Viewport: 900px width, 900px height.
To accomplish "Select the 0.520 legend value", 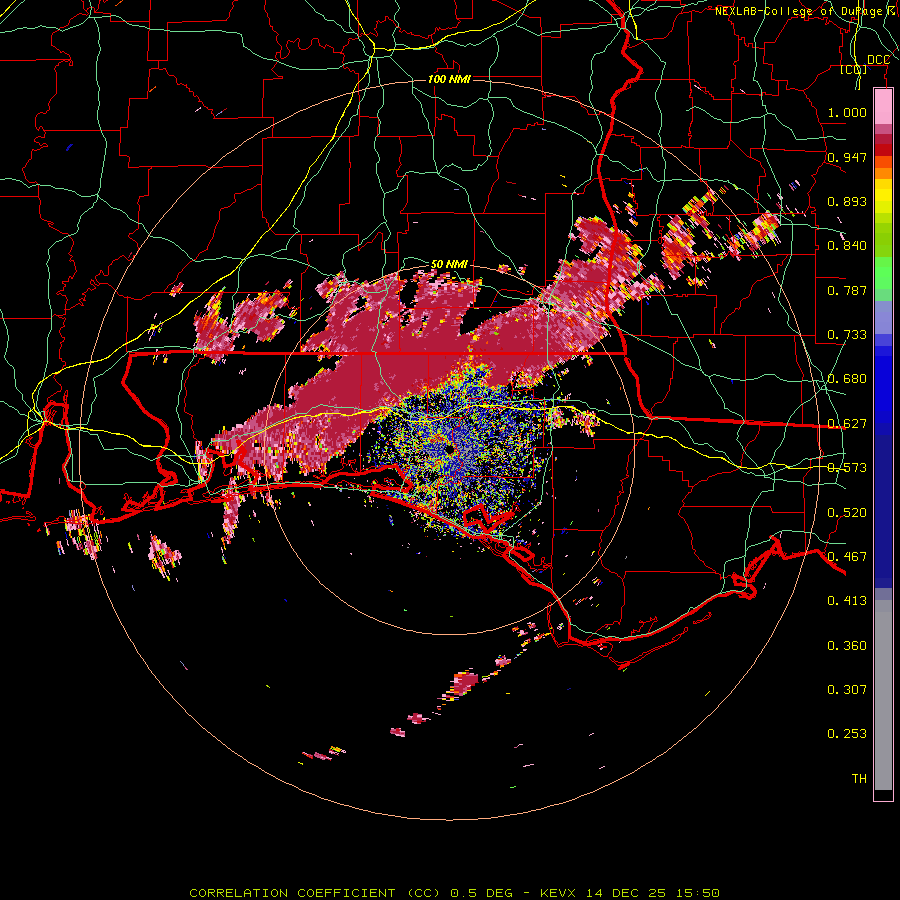I will [x=847, y=513].
